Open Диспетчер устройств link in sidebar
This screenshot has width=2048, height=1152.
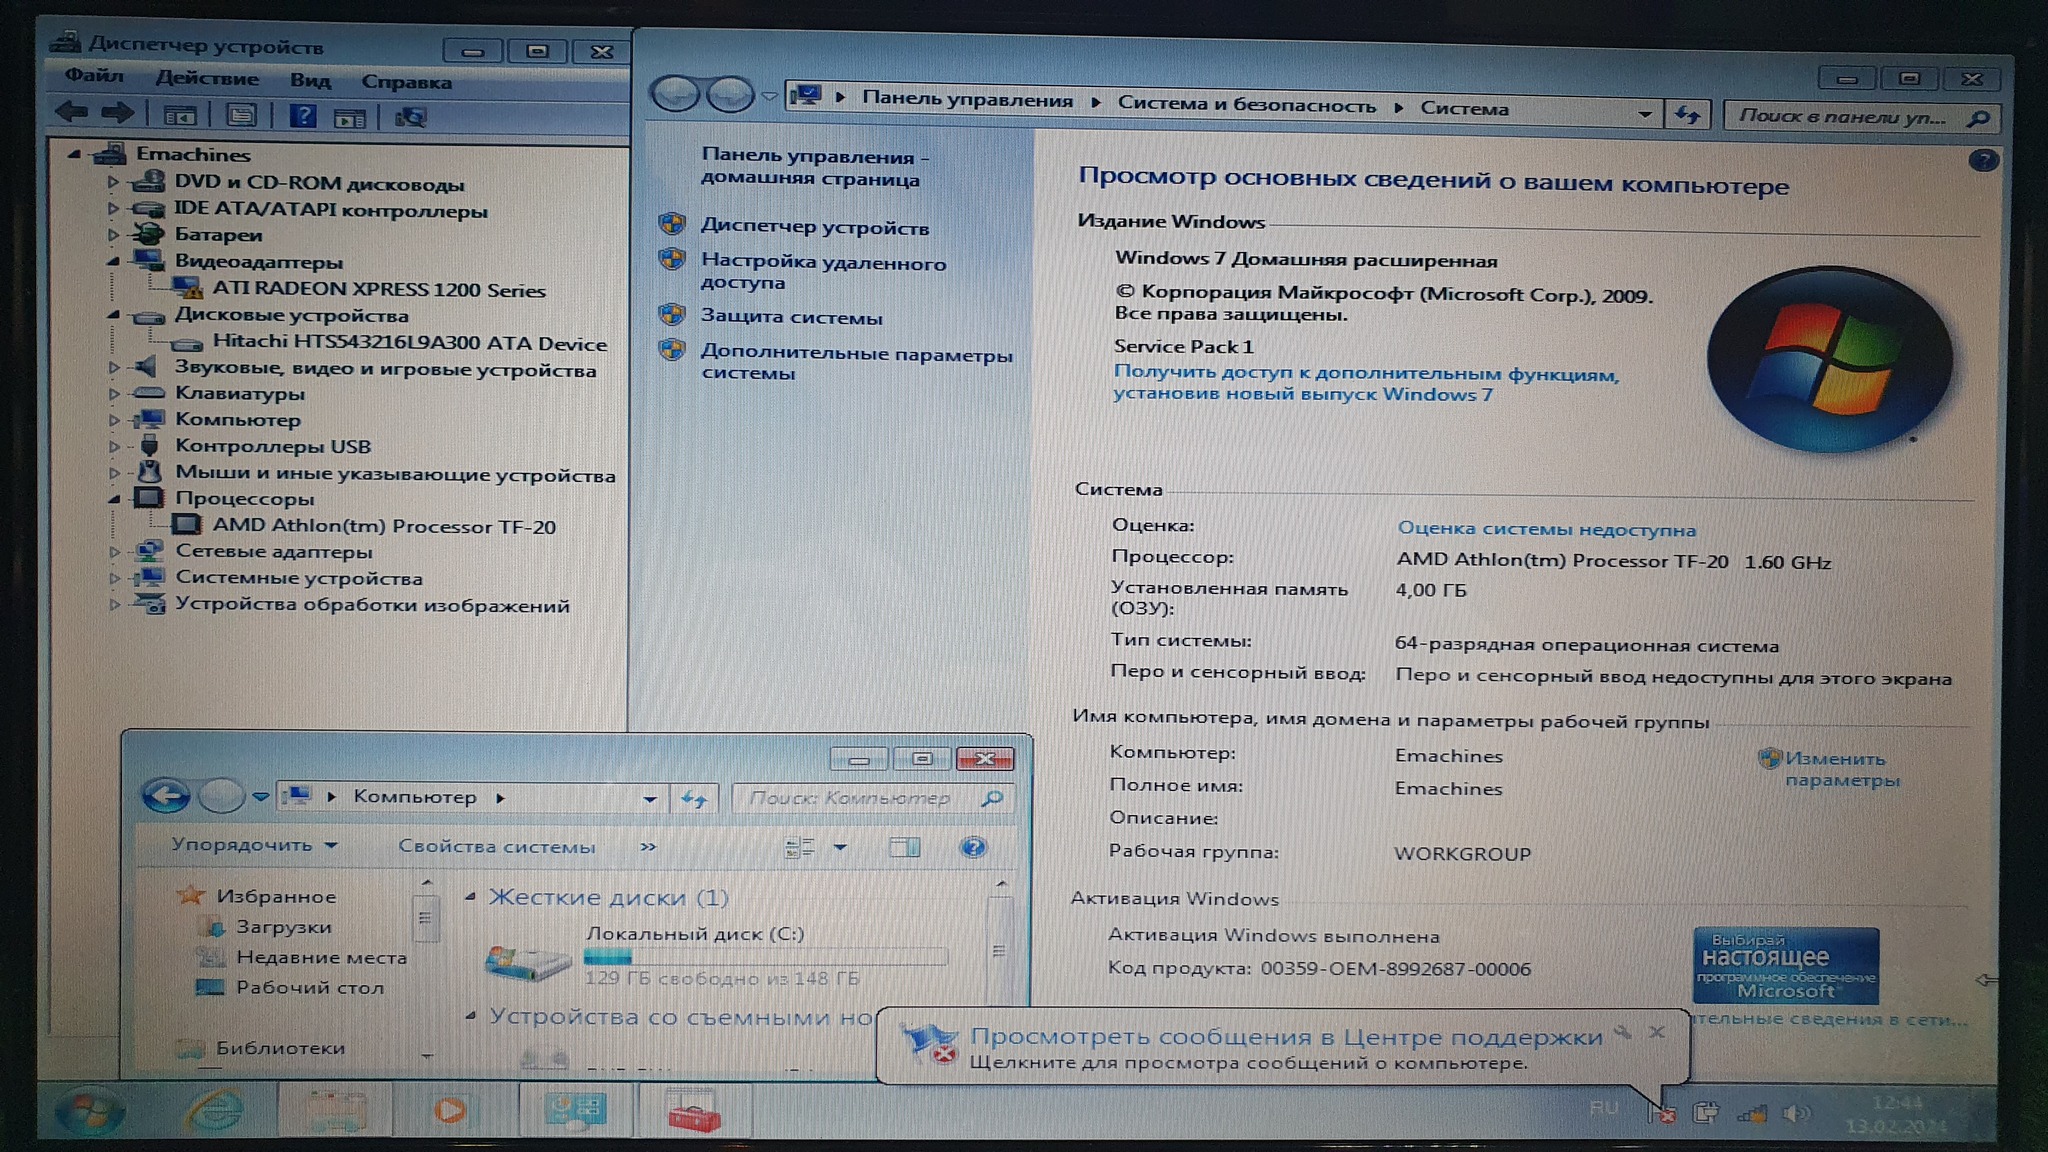[814, 227]
